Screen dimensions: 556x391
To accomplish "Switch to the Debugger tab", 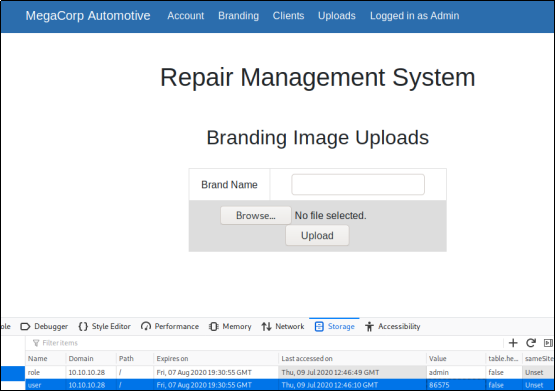I will coord(44,326).
